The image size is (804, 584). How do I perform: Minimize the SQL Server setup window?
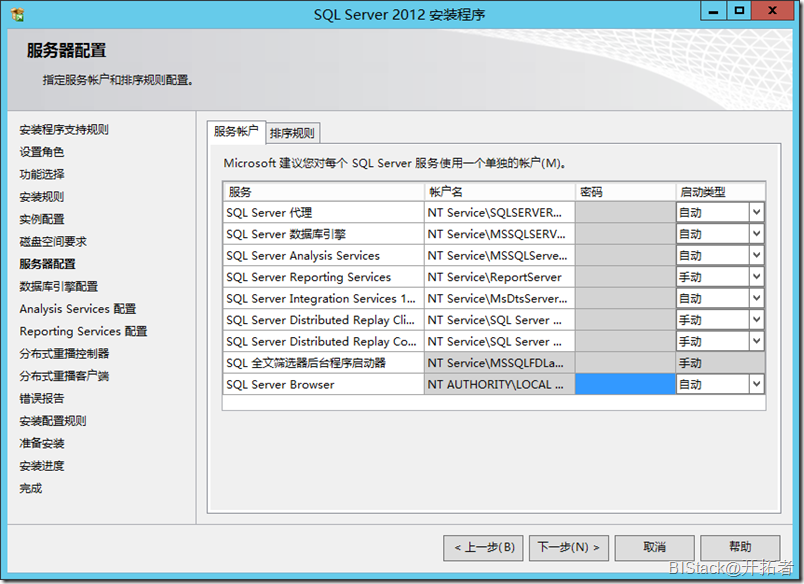713,11
